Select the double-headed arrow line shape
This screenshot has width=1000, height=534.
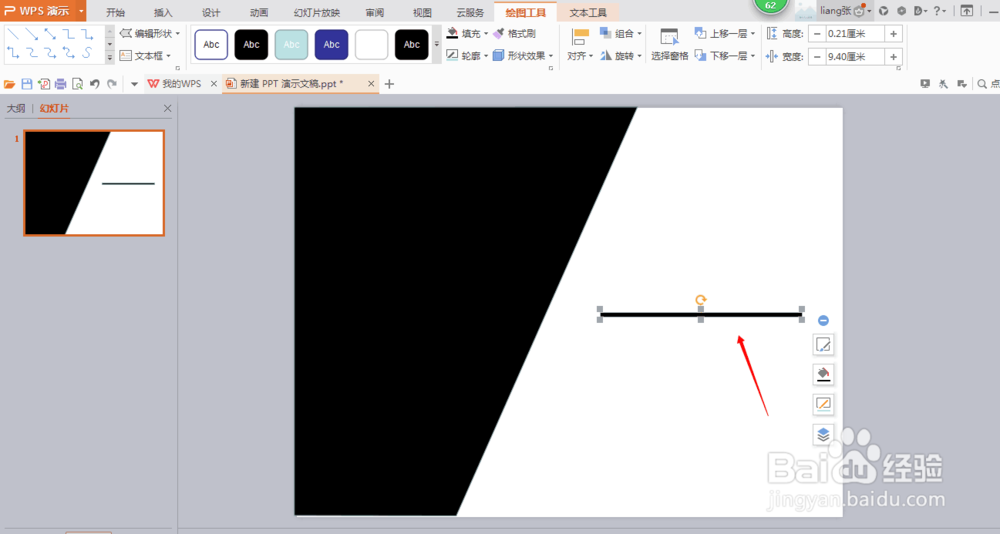(x=50, y=34)
